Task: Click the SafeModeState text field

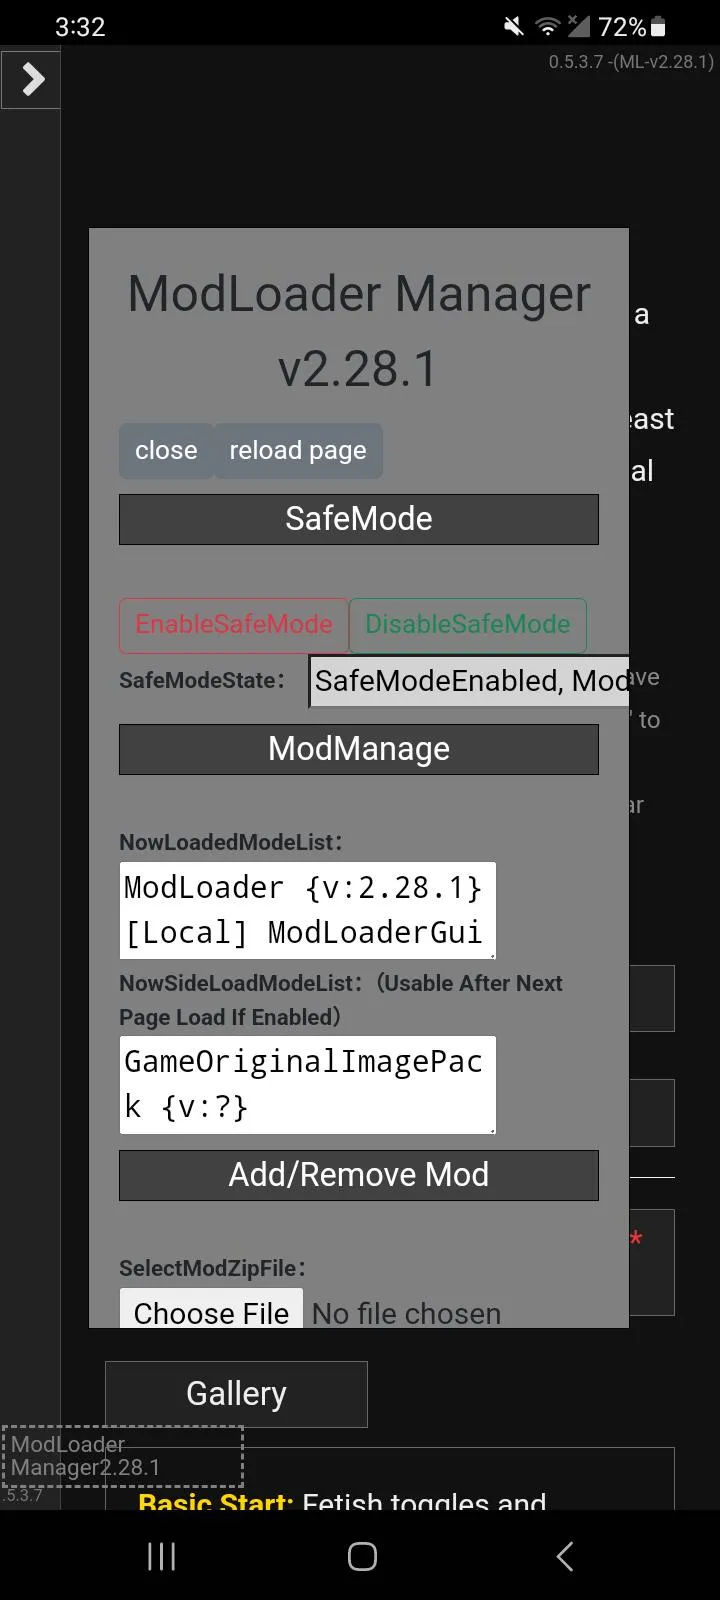Action: tap(469, 681)
